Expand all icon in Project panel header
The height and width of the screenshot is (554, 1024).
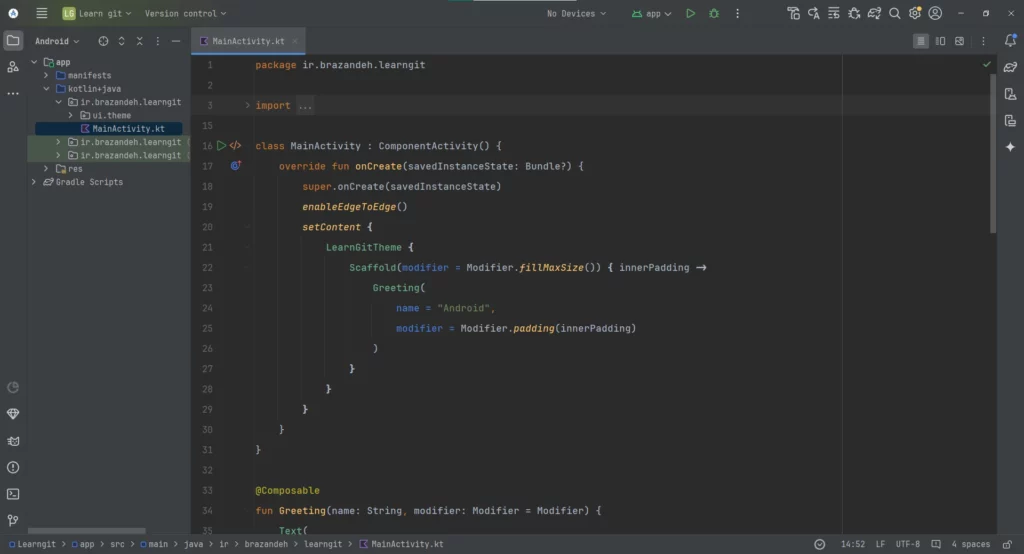click(121, 41)
